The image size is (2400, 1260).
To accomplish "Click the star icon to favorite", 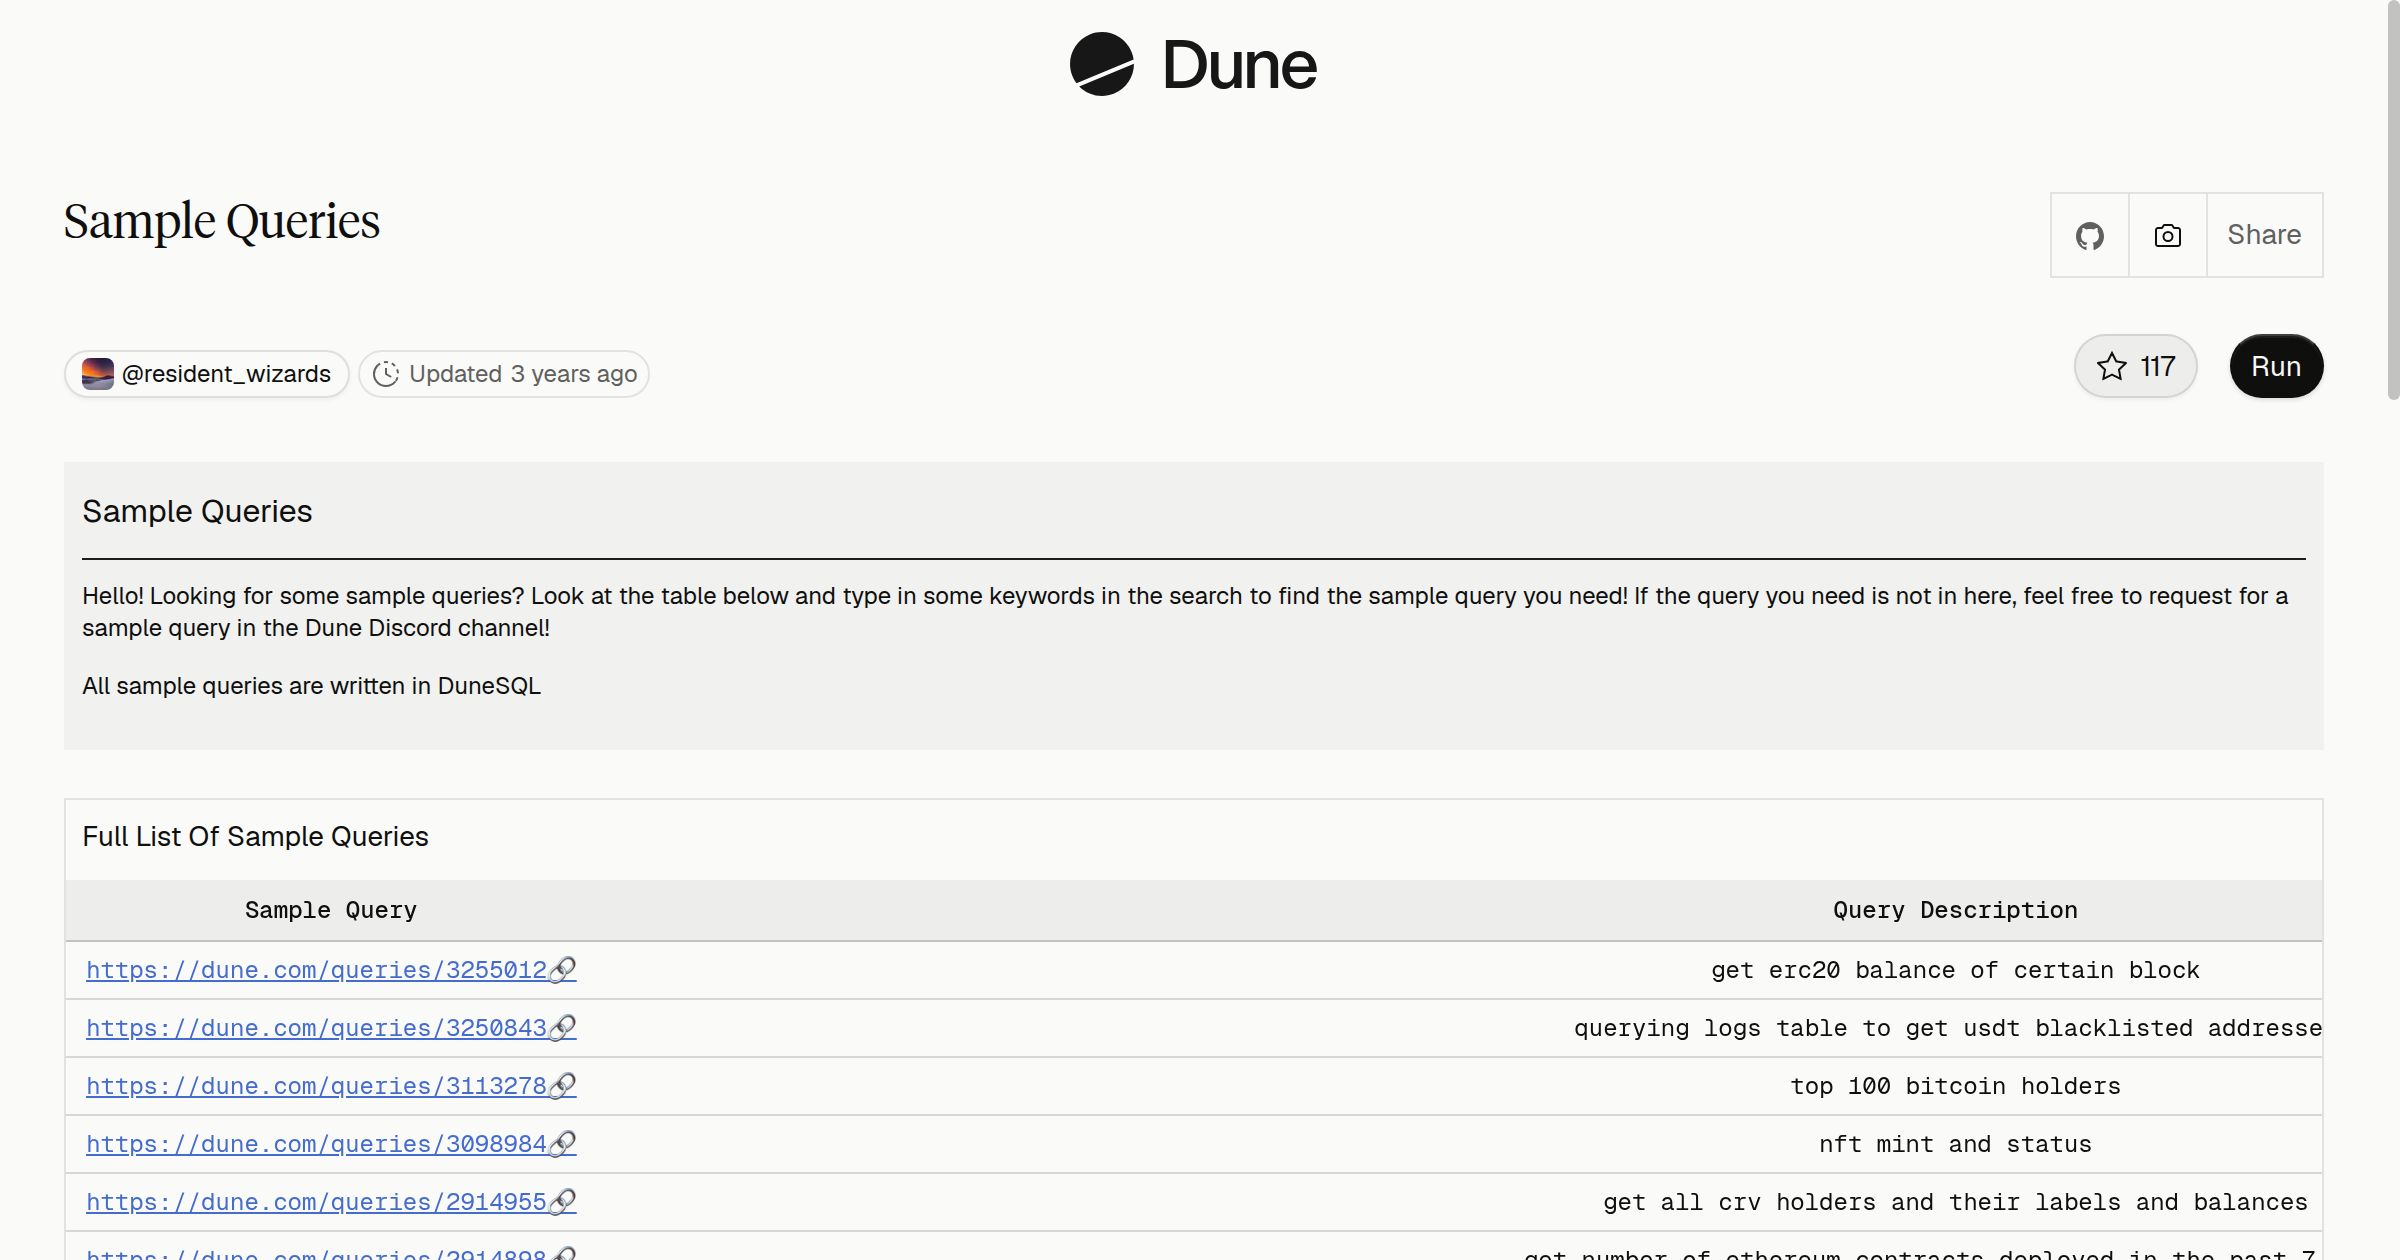I will (x=2111, y=366).
